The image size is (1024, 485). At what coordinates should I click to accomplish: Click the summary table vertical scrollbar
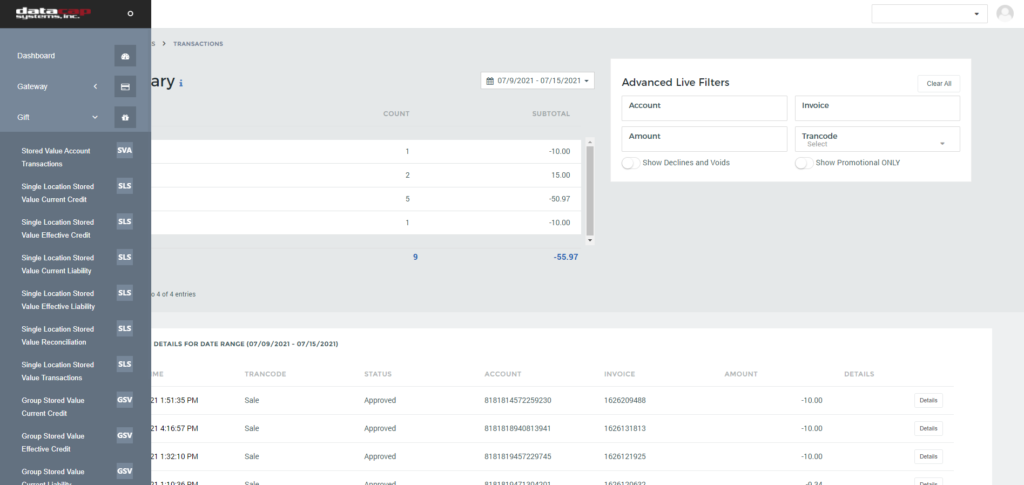[590, 191]
